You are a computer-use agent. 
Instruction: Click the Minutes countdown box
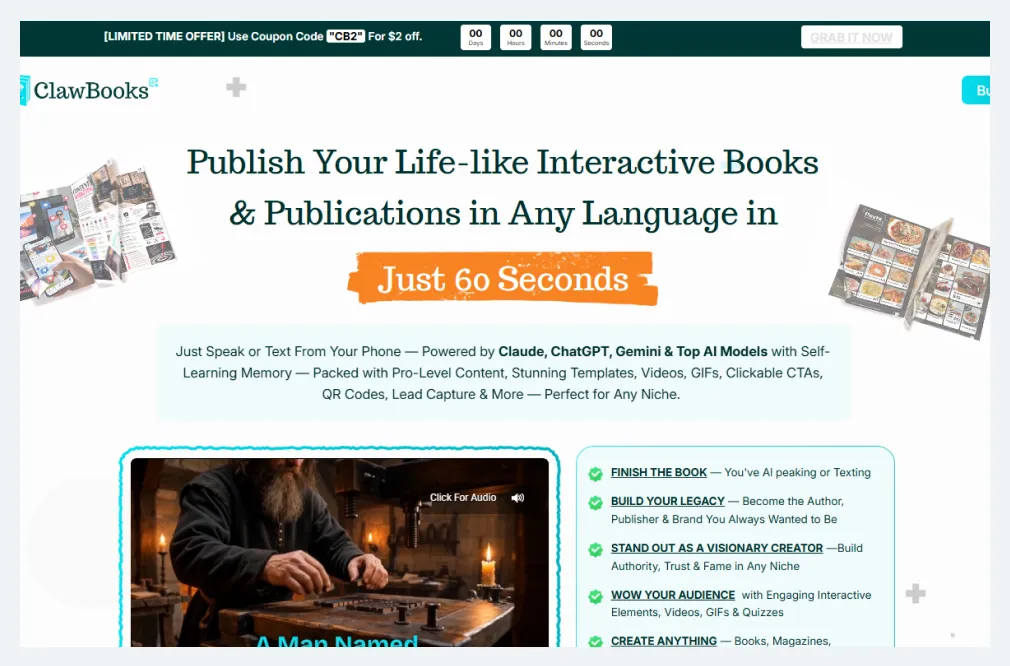pos(555,37)
